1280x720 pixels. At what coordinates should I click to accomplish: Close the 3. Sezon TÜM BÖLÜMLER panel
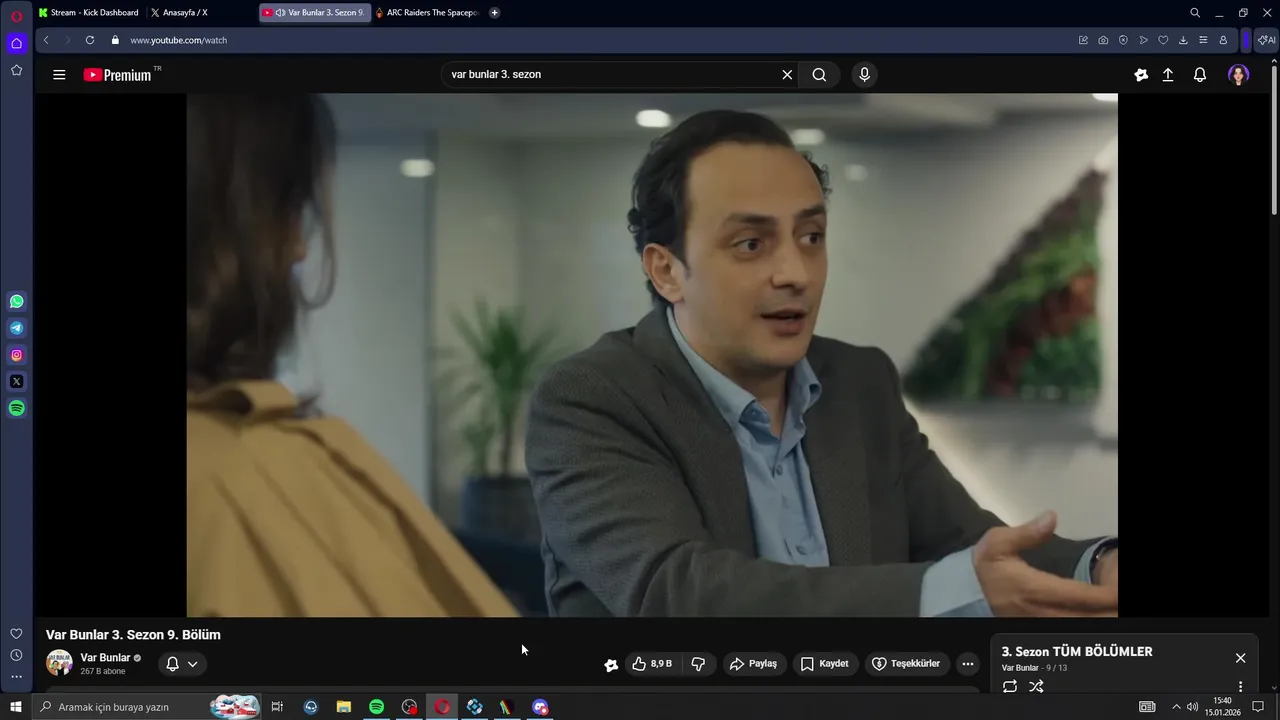pos(1240,658)
